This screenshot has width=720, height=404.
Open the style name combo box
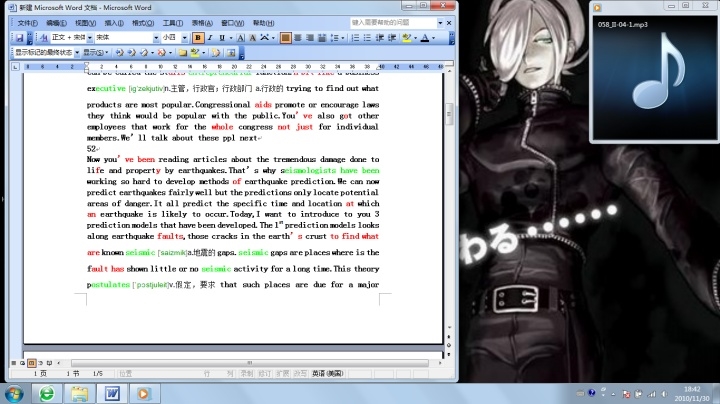click(x=72, y=38)
